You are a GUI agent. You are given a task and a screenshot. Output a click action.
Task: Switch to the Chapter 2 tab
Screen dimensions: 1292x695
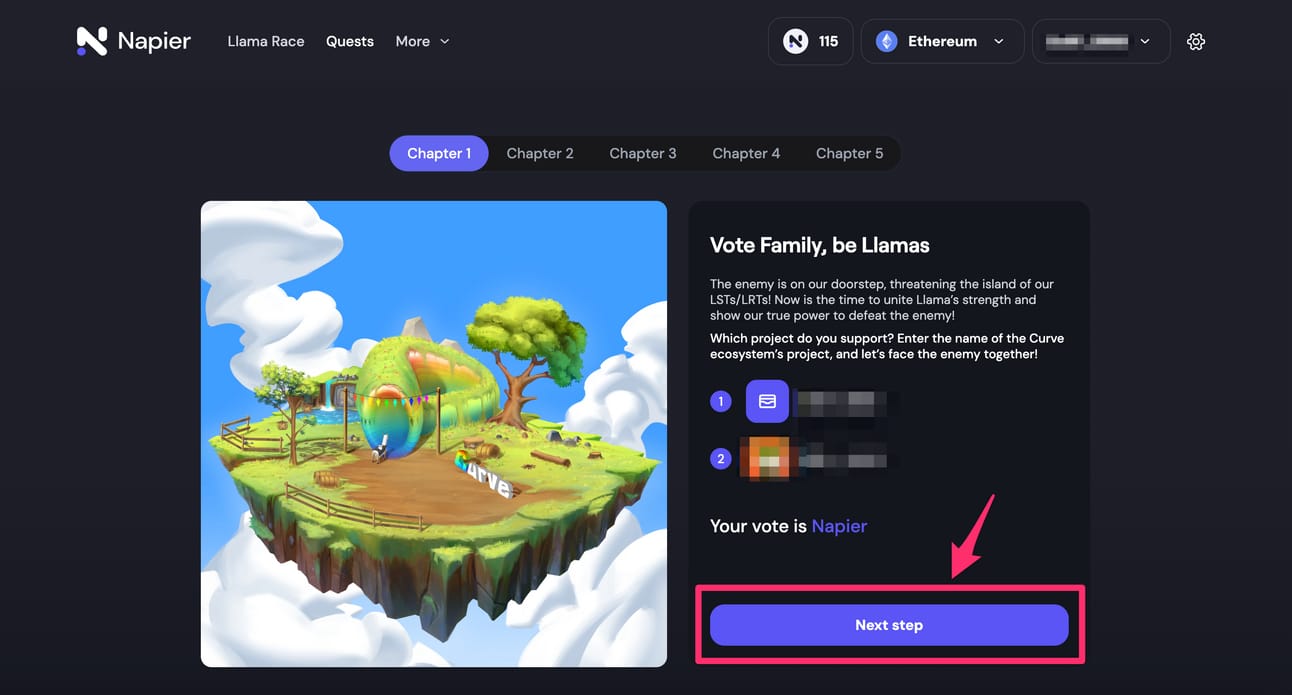540,153
